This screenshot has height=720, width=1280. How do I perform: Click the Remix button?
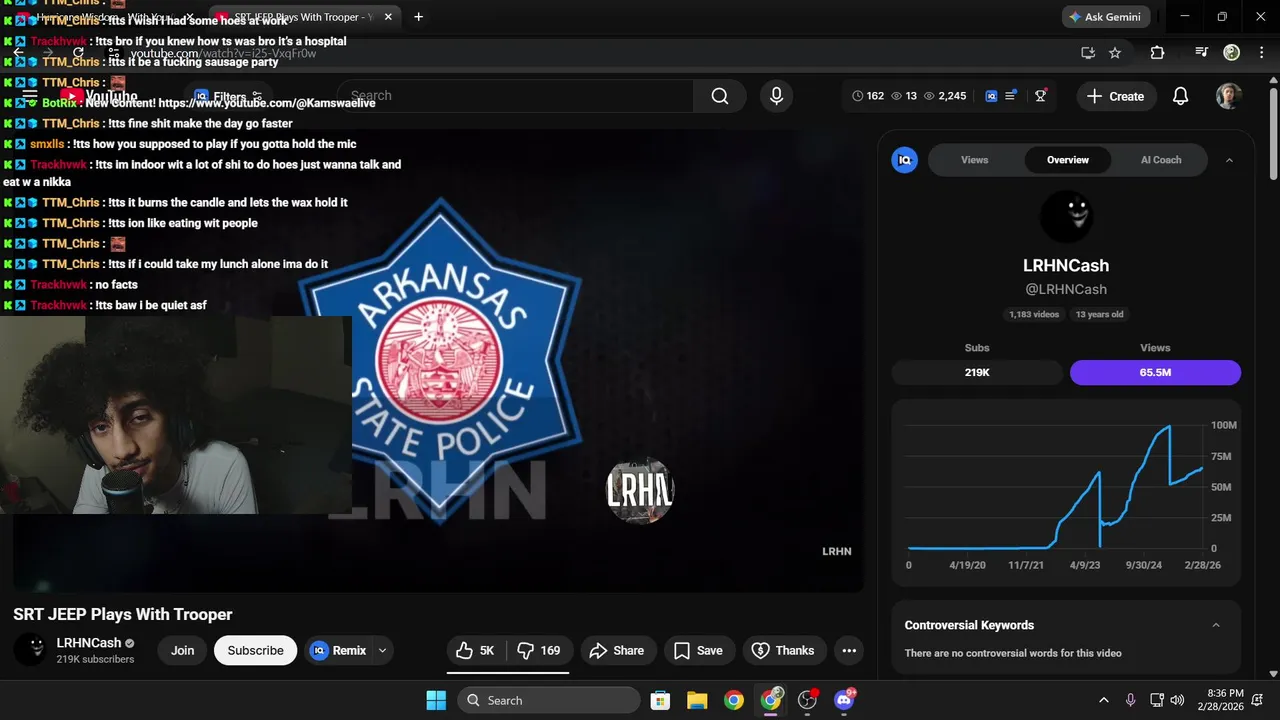click(338, 650)
